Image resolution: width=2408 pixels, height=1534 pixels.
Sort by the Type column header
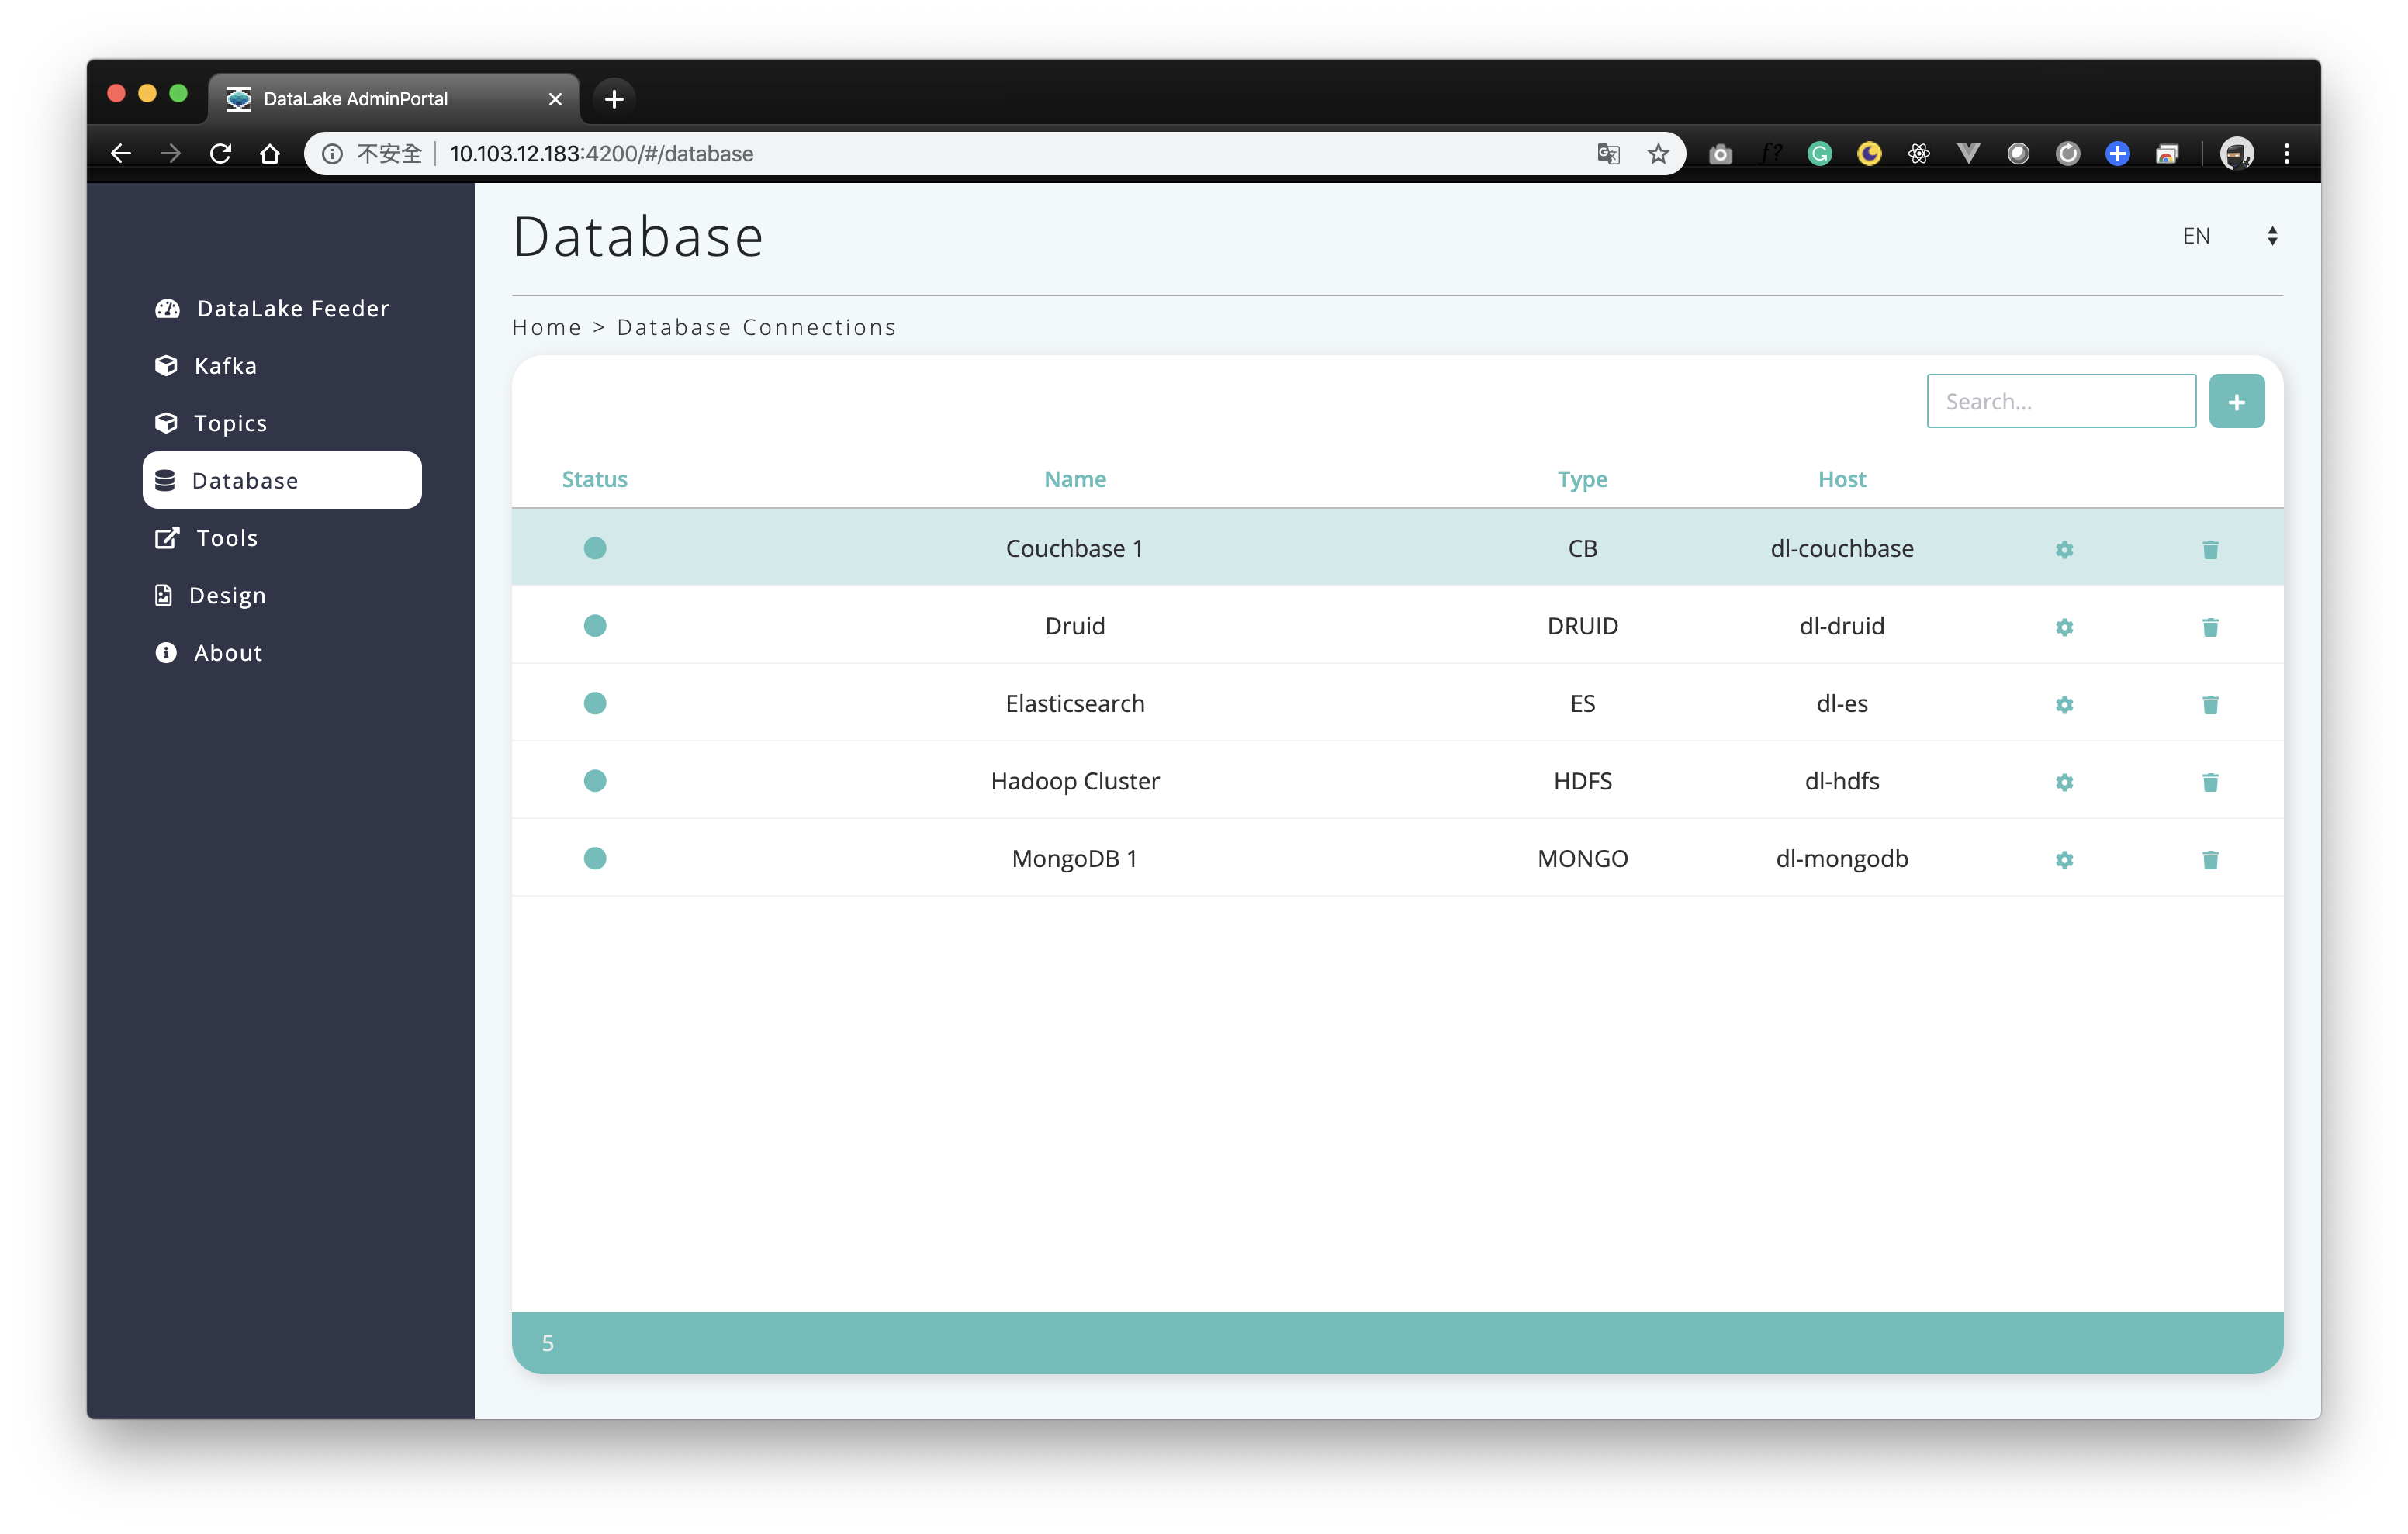point(1582,479)
